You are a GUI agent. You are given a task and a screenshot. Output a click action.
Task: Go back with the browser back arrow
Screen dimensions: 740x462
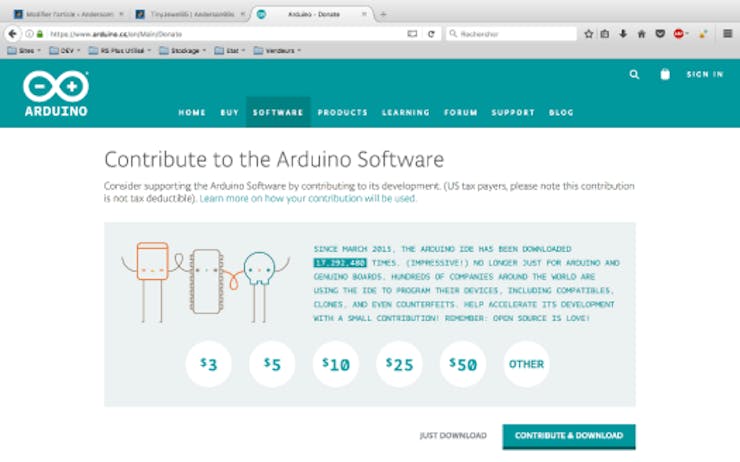pos(13,34)
